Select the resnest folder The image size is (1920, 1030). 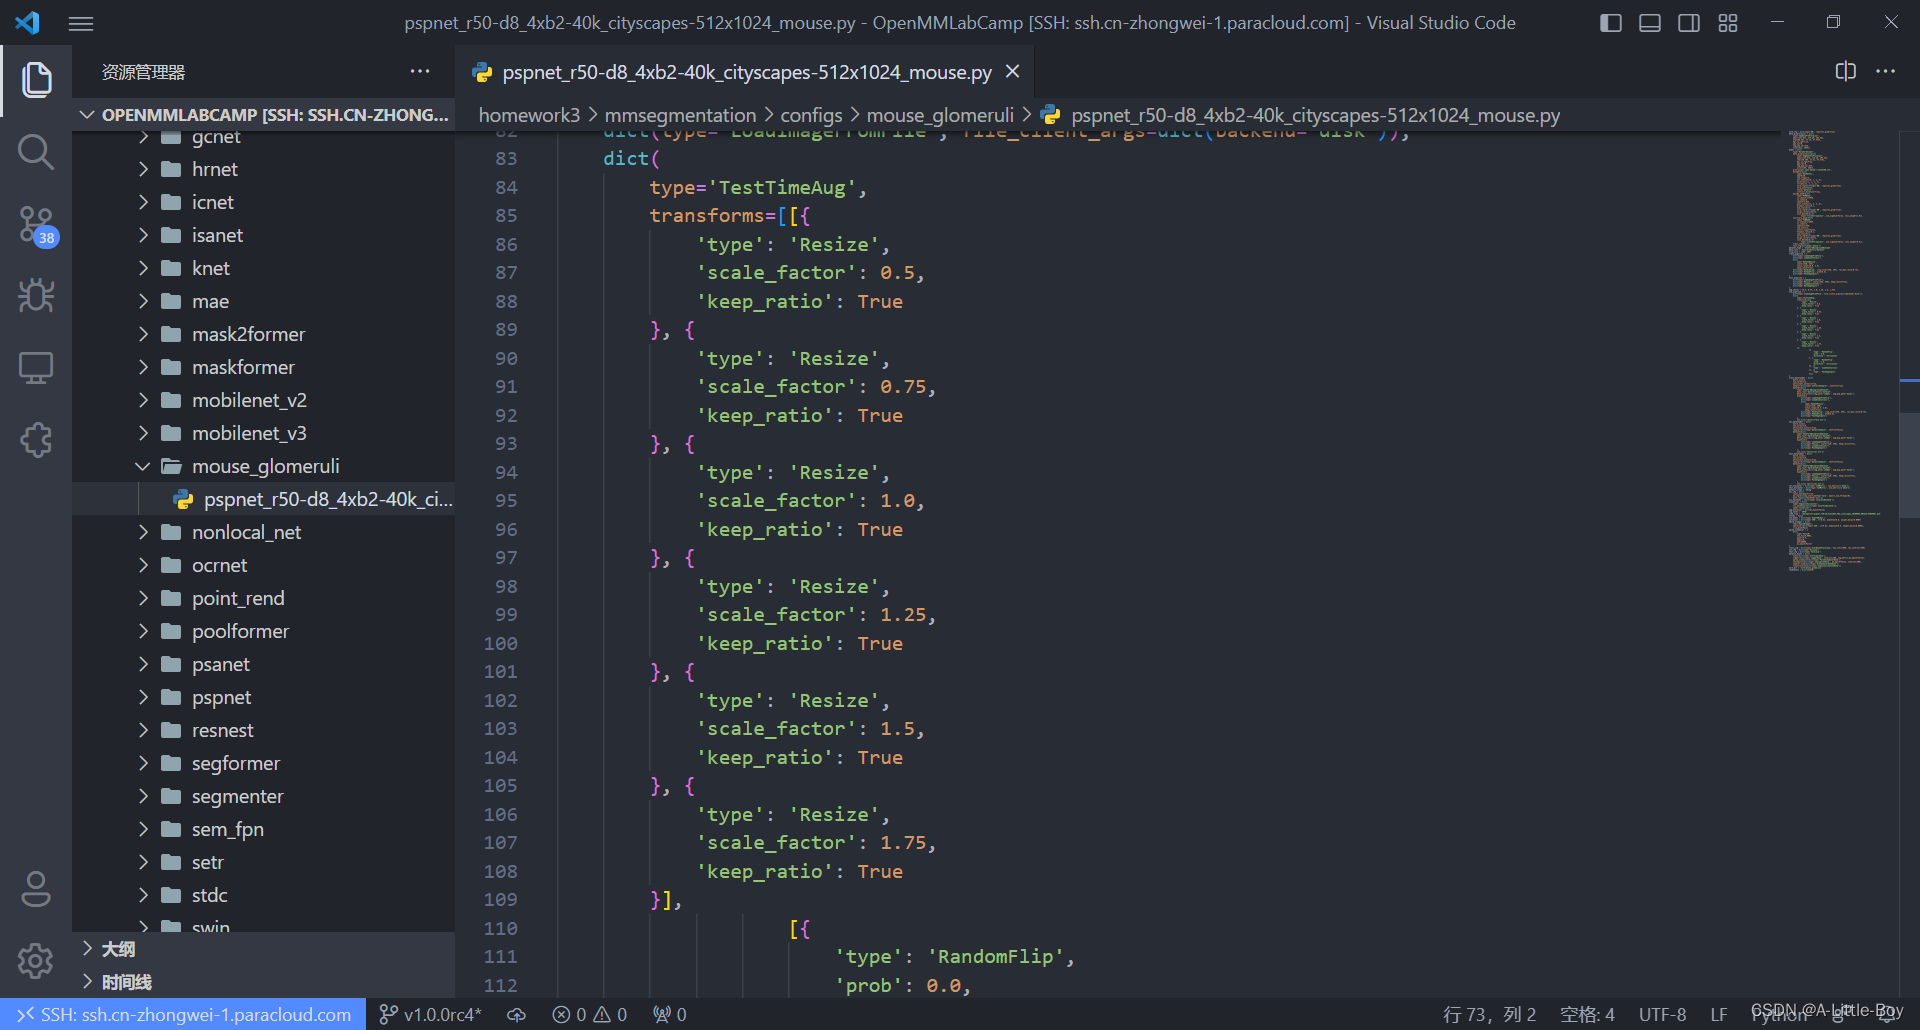point(264,730)
